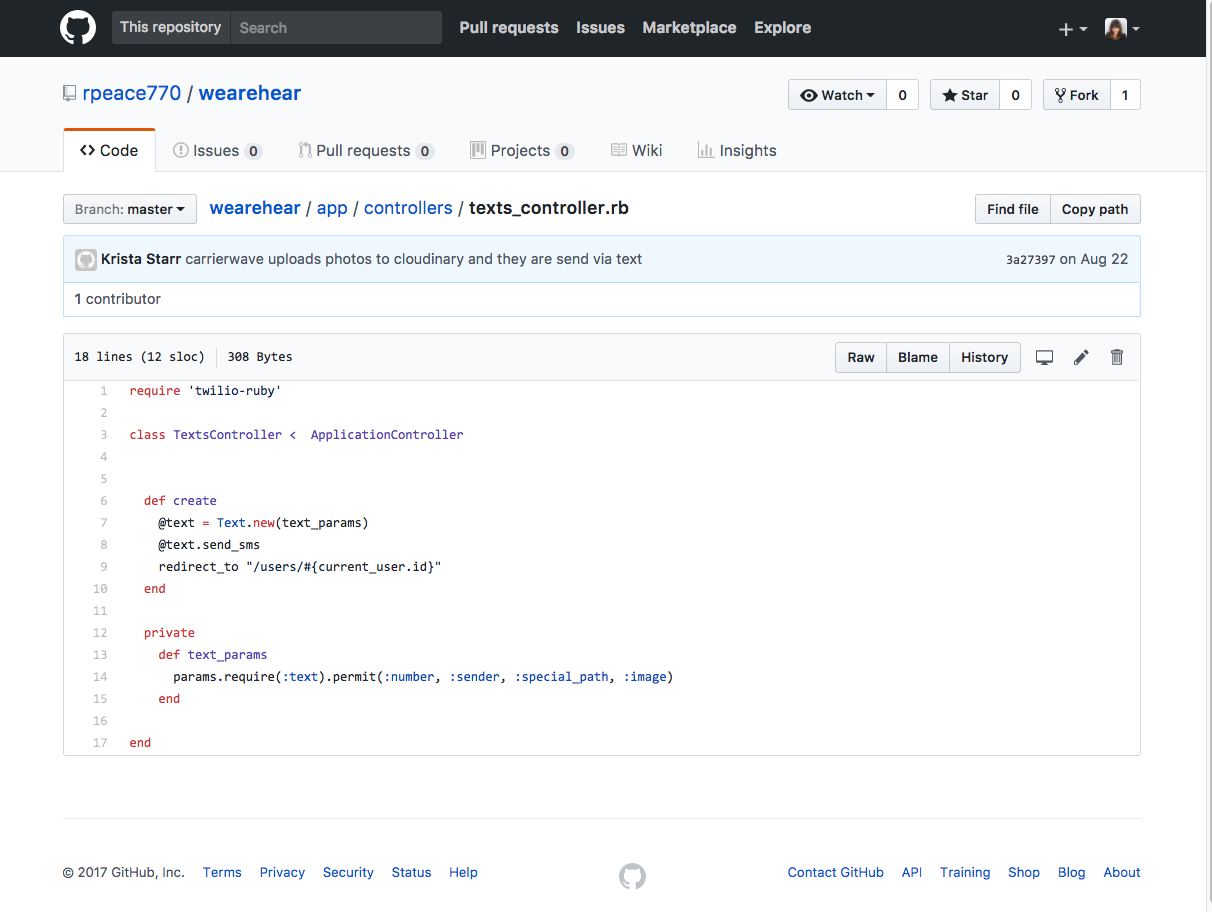Click the GitHub Octocat logo in header
1212x912 pixels.
pyautogui.click(x=78, y=28)
